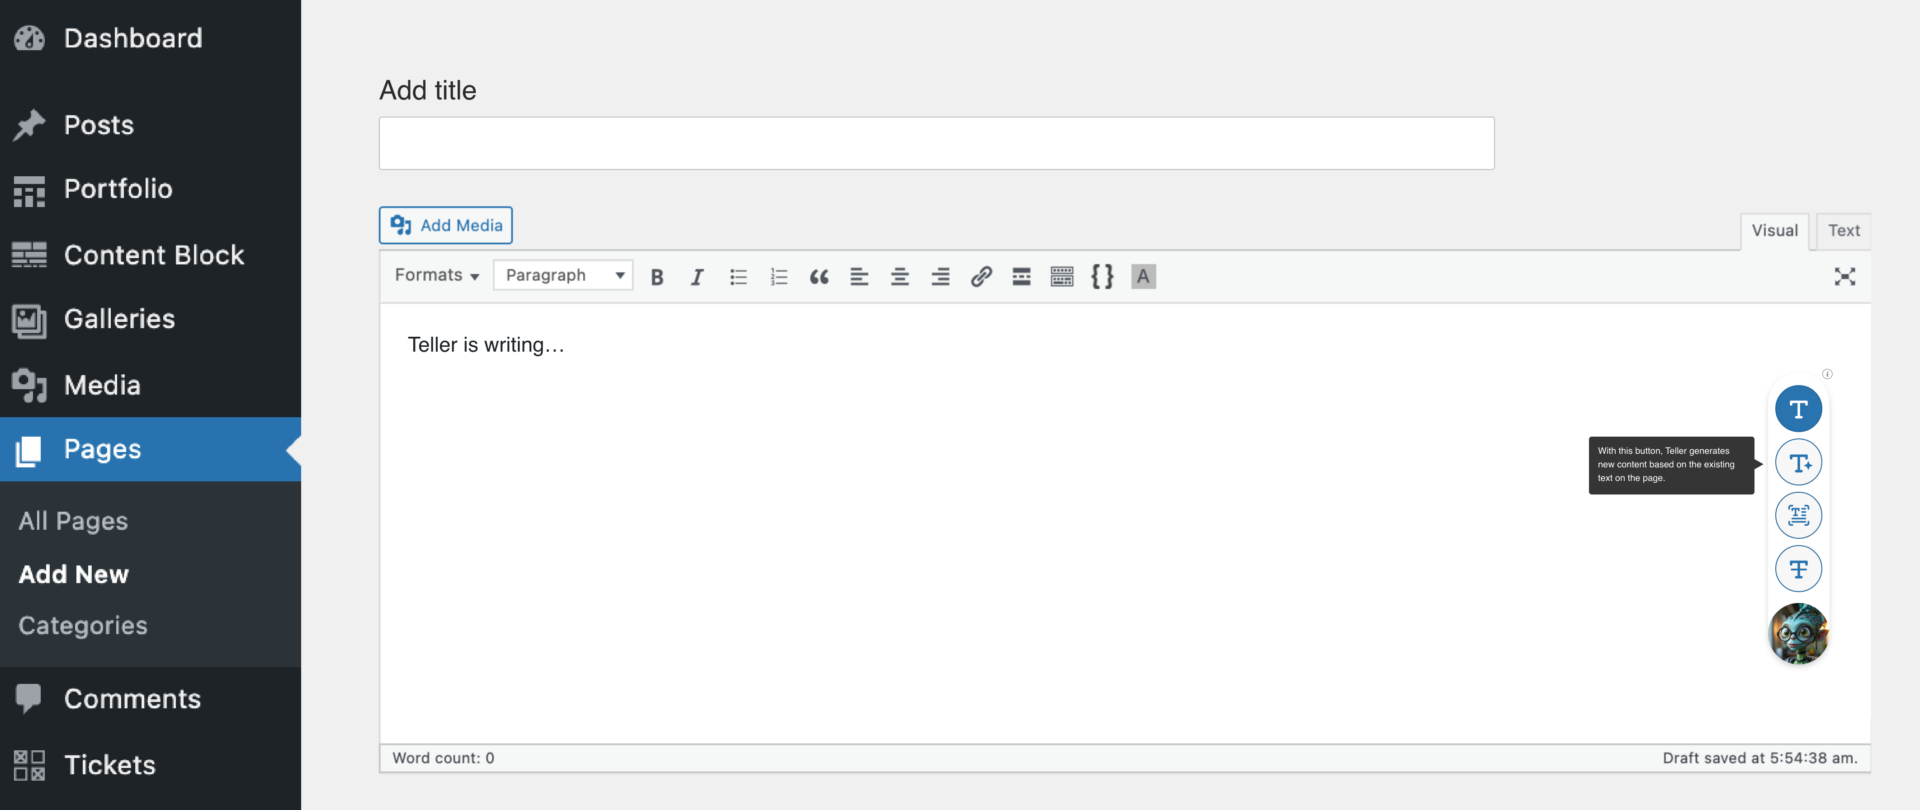The width and height of the screenshot is (1920, 810).
Task: Click the curly braces shortcode icon
Action: coord(1102,277)
